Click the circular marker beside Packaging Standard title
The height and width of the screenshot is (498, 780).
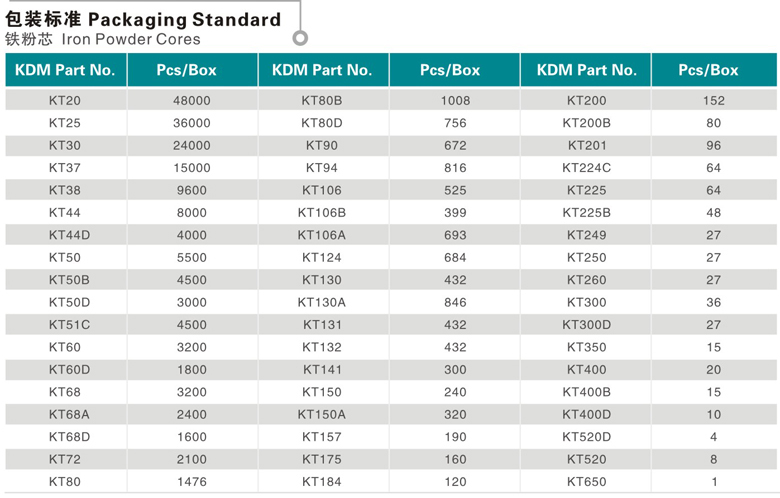pos(300,38)
